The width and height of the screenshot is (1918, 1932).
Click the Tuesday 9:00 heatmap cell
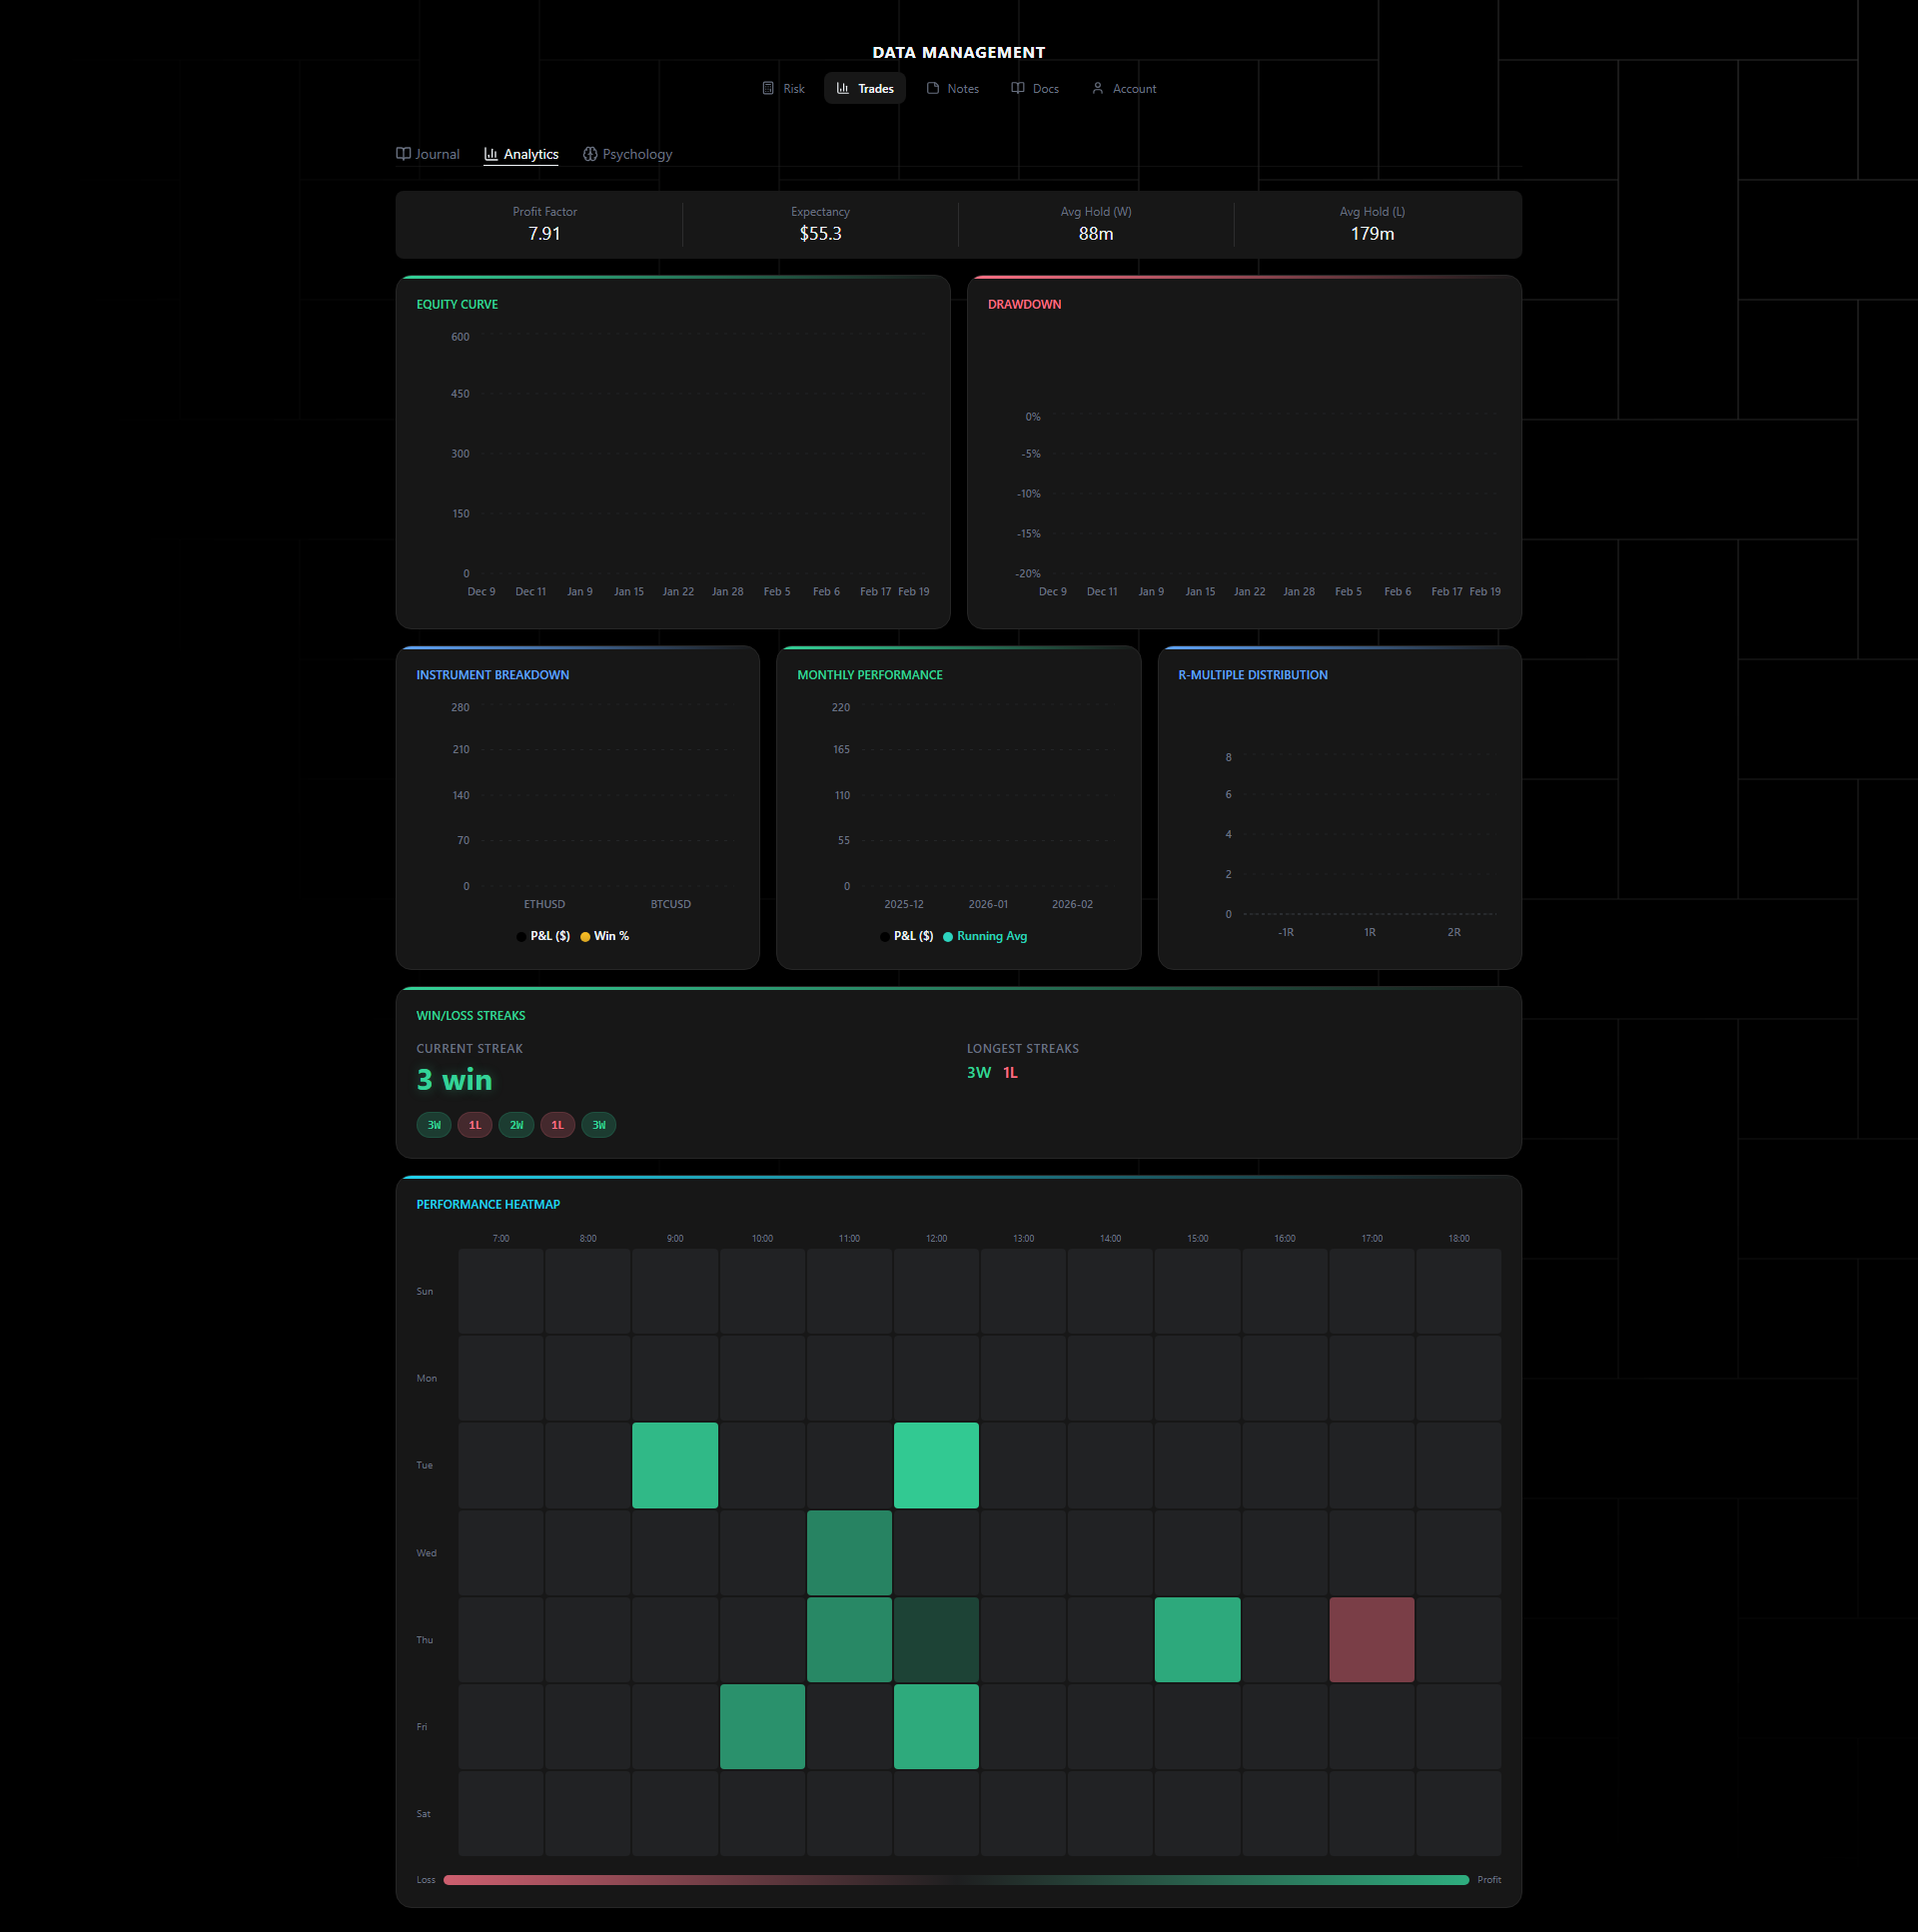point(675,1465)
